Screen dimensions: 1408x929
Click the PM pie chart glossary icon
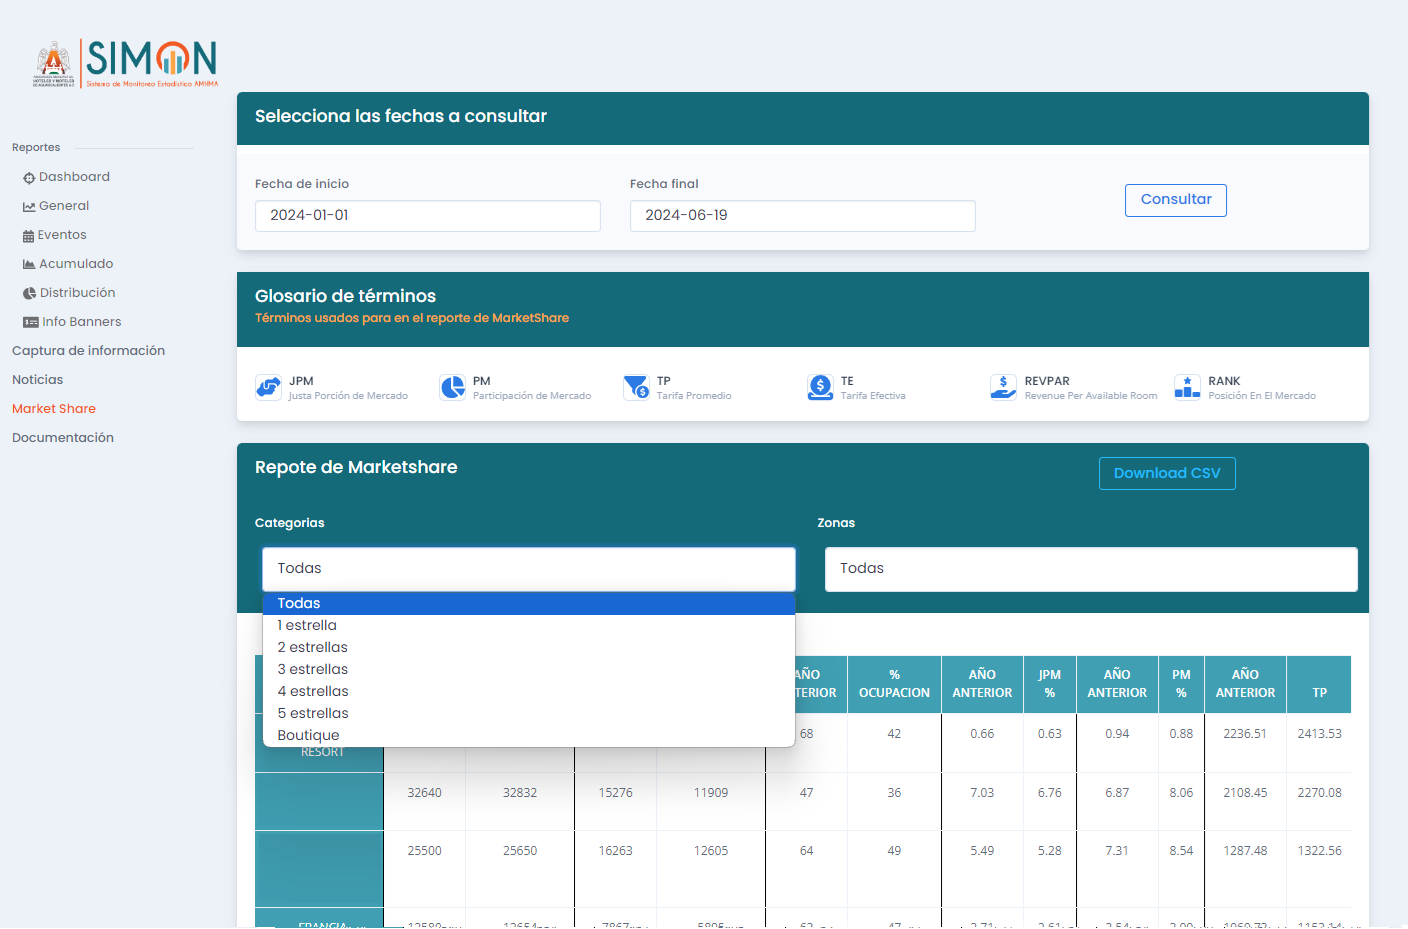(452, 387)
